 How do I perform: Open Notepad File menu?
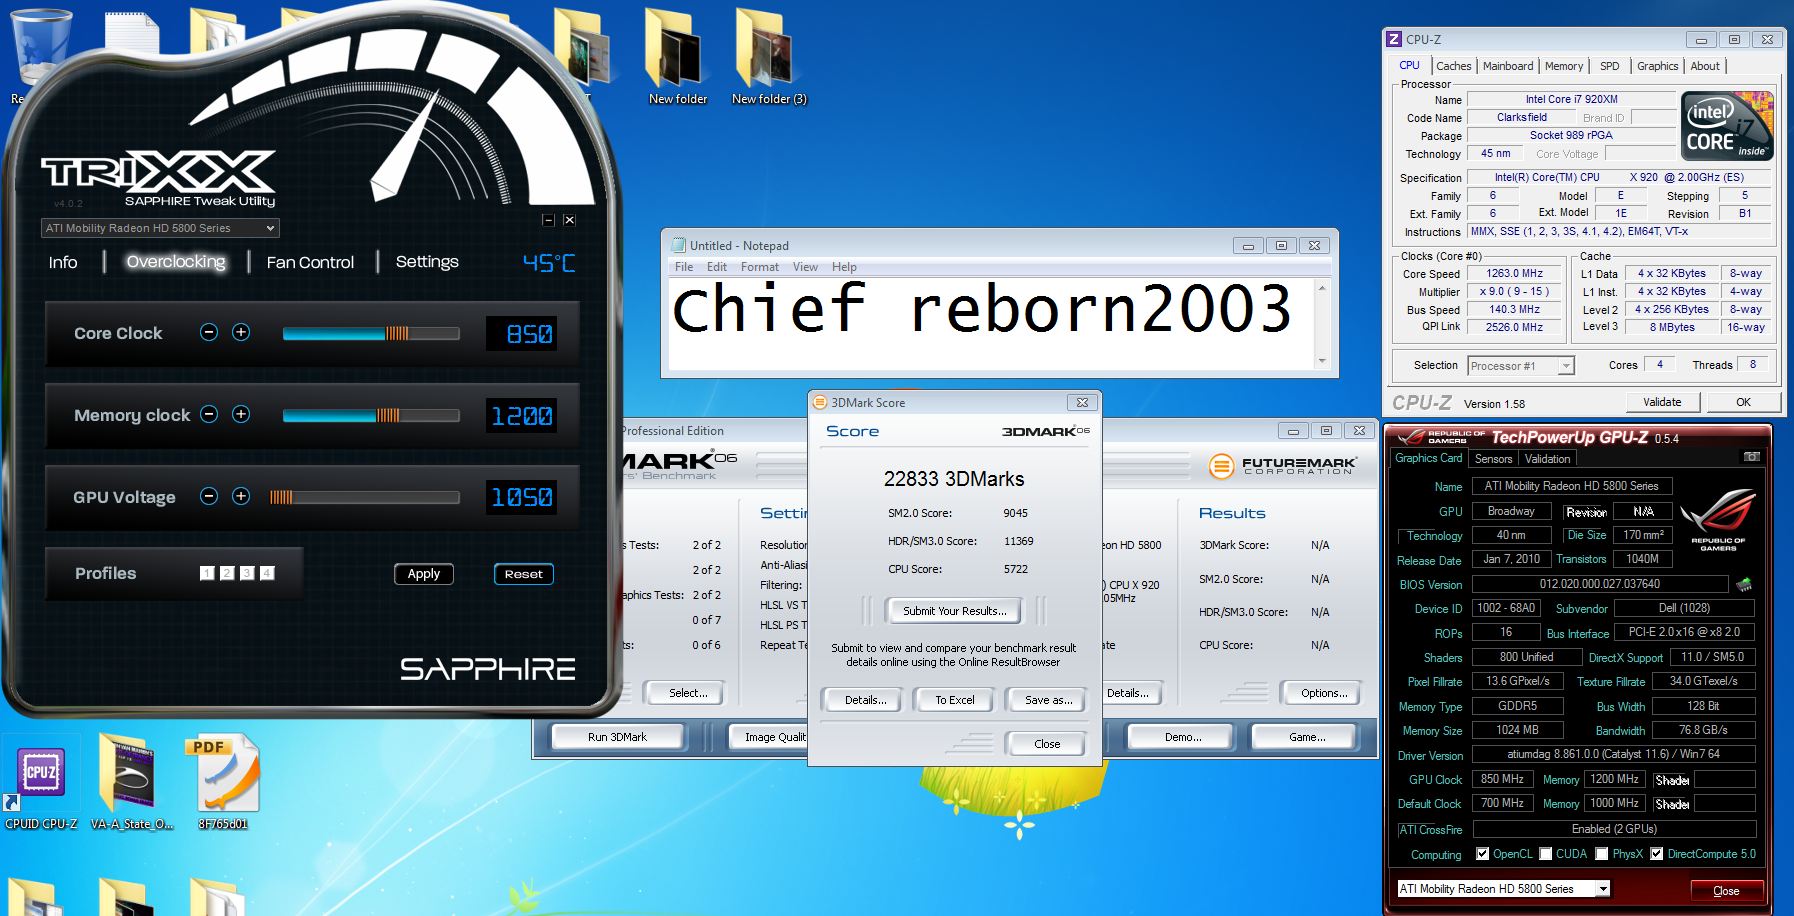[x=684, y=267]
